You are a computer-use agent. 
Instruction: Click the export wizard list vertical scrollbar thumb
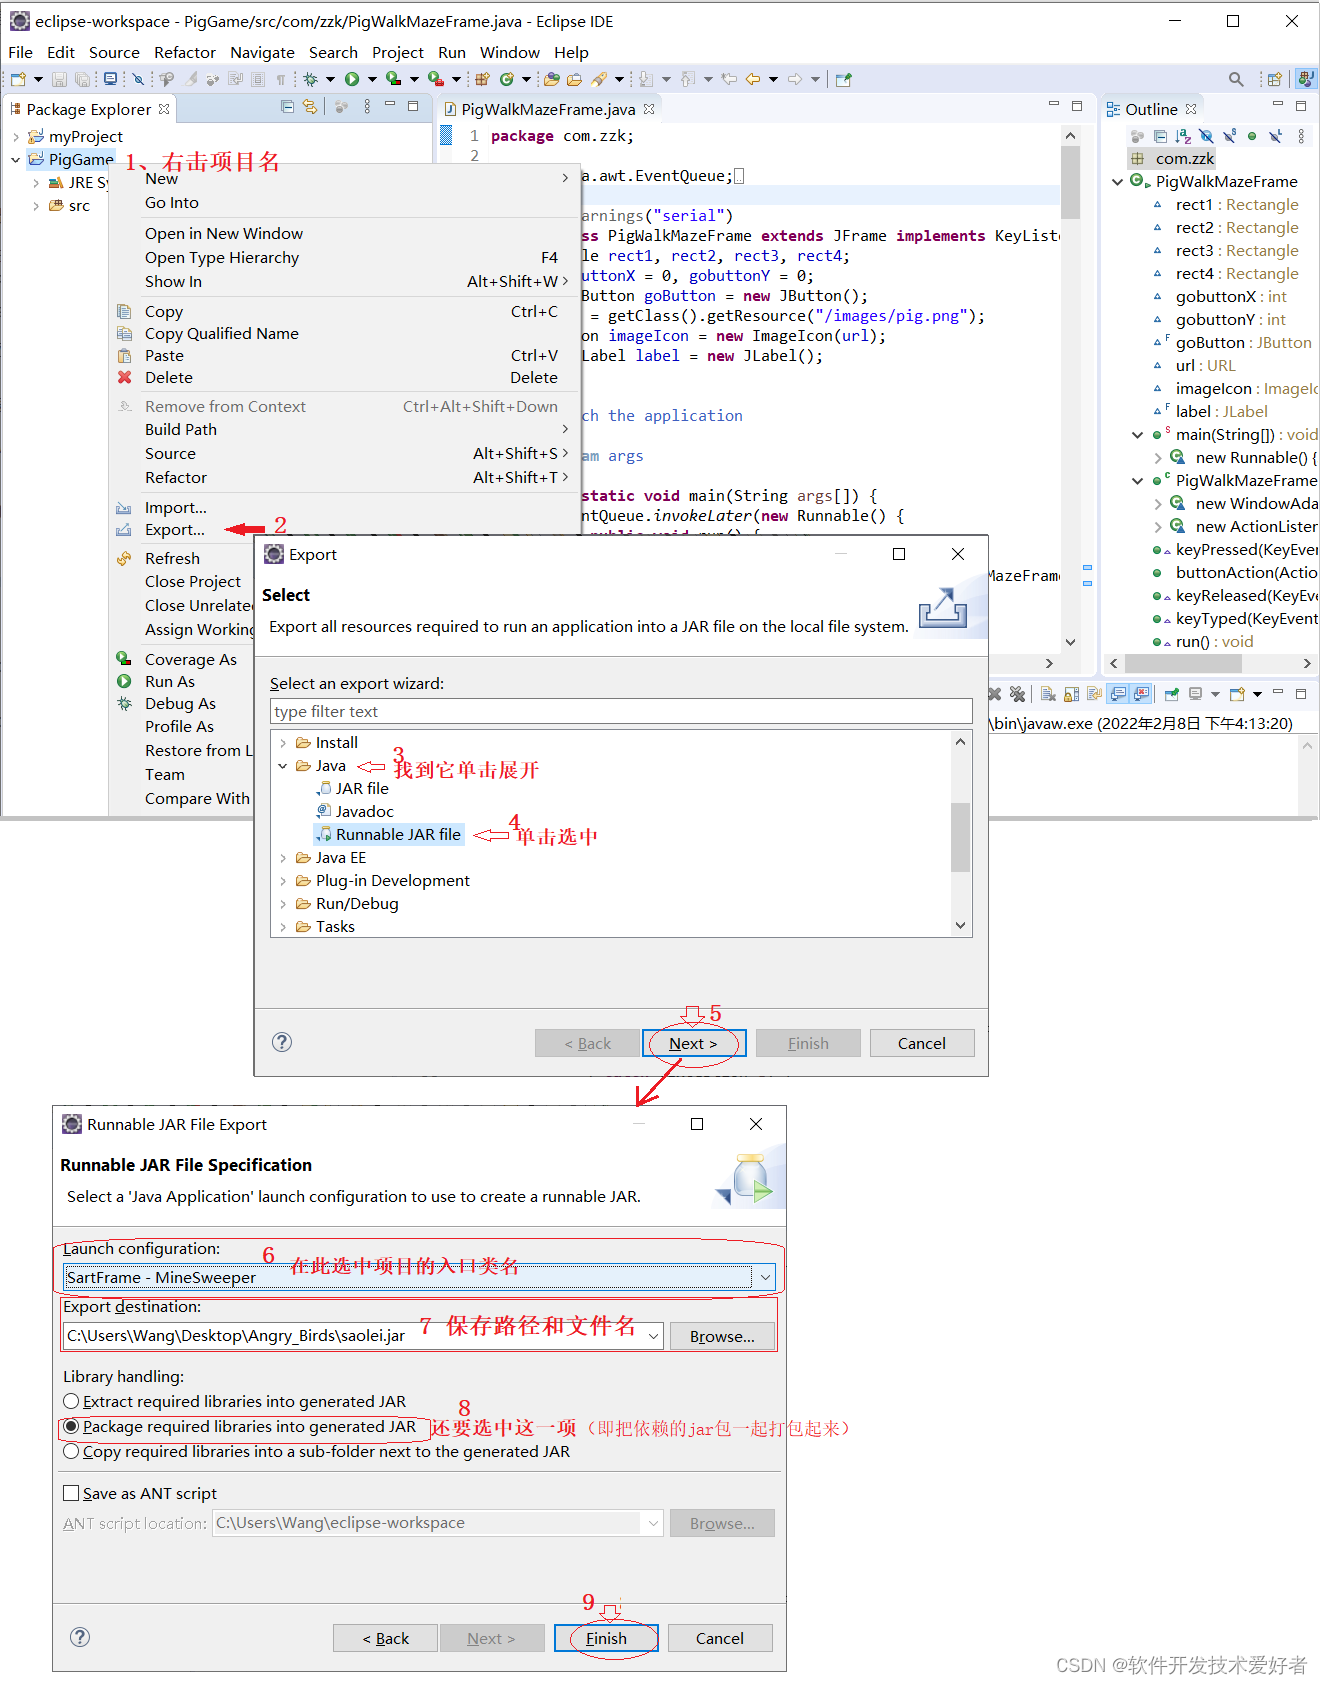tap(960, 837)
